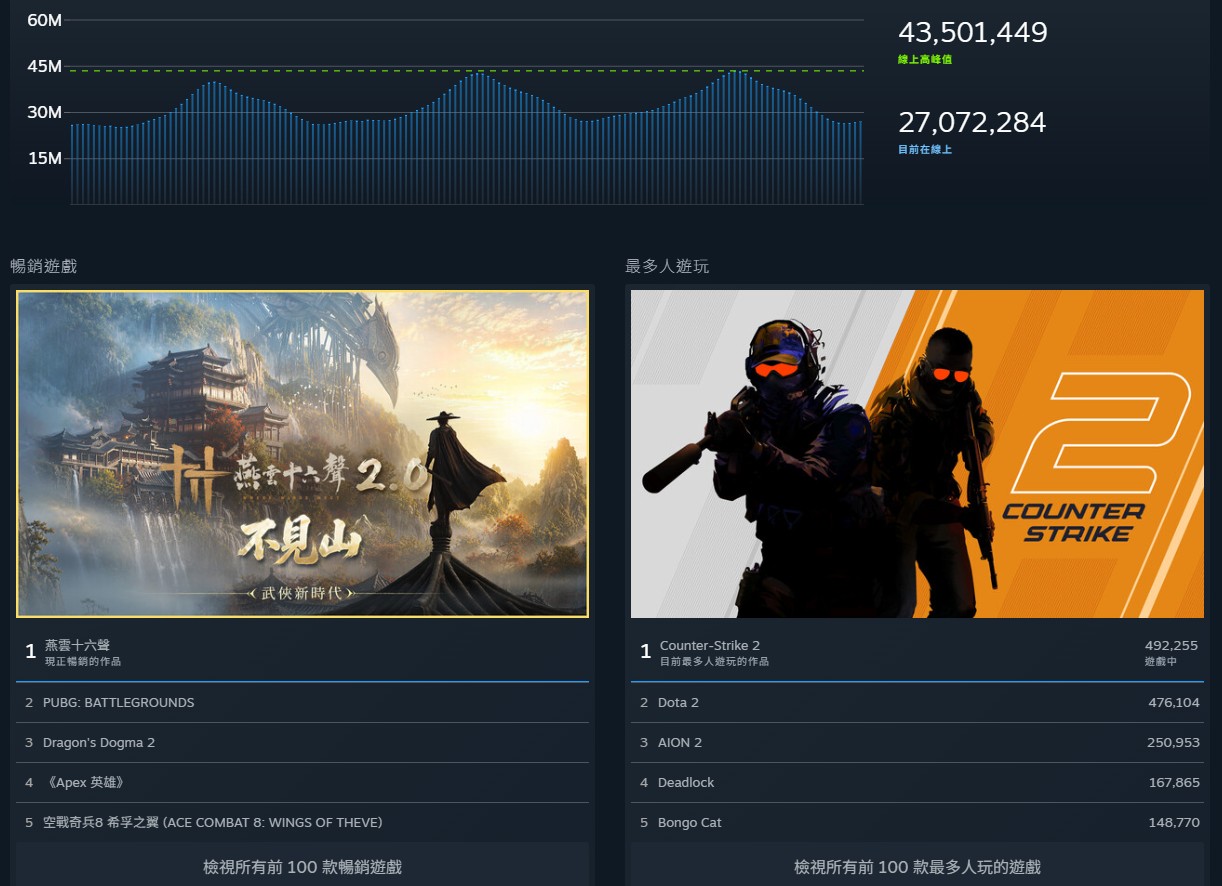Viewport: 1222px width, 886px height.
Task: Click the 476,104 Dota 2 player count
Action: 1174,703
